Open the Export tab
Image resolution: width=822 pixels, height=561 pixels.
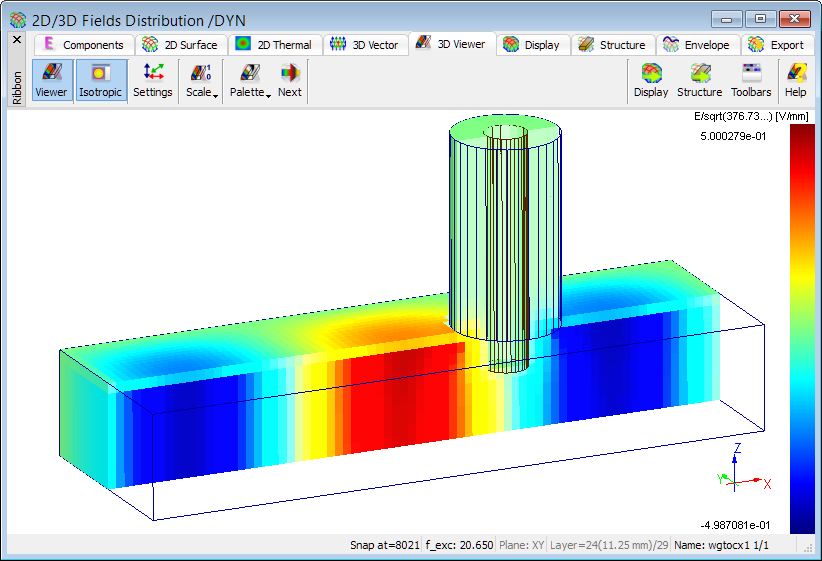point(776,45)
